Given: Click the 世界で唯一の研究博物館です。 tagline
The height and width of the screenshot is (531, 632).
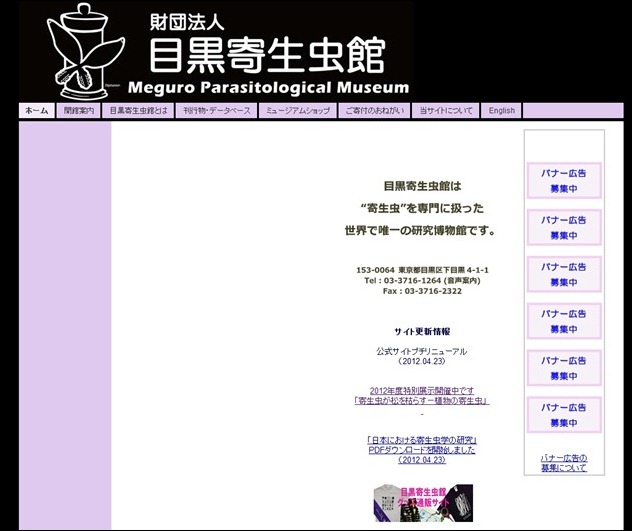Looking at the screenshot, I should coord(420,231).
